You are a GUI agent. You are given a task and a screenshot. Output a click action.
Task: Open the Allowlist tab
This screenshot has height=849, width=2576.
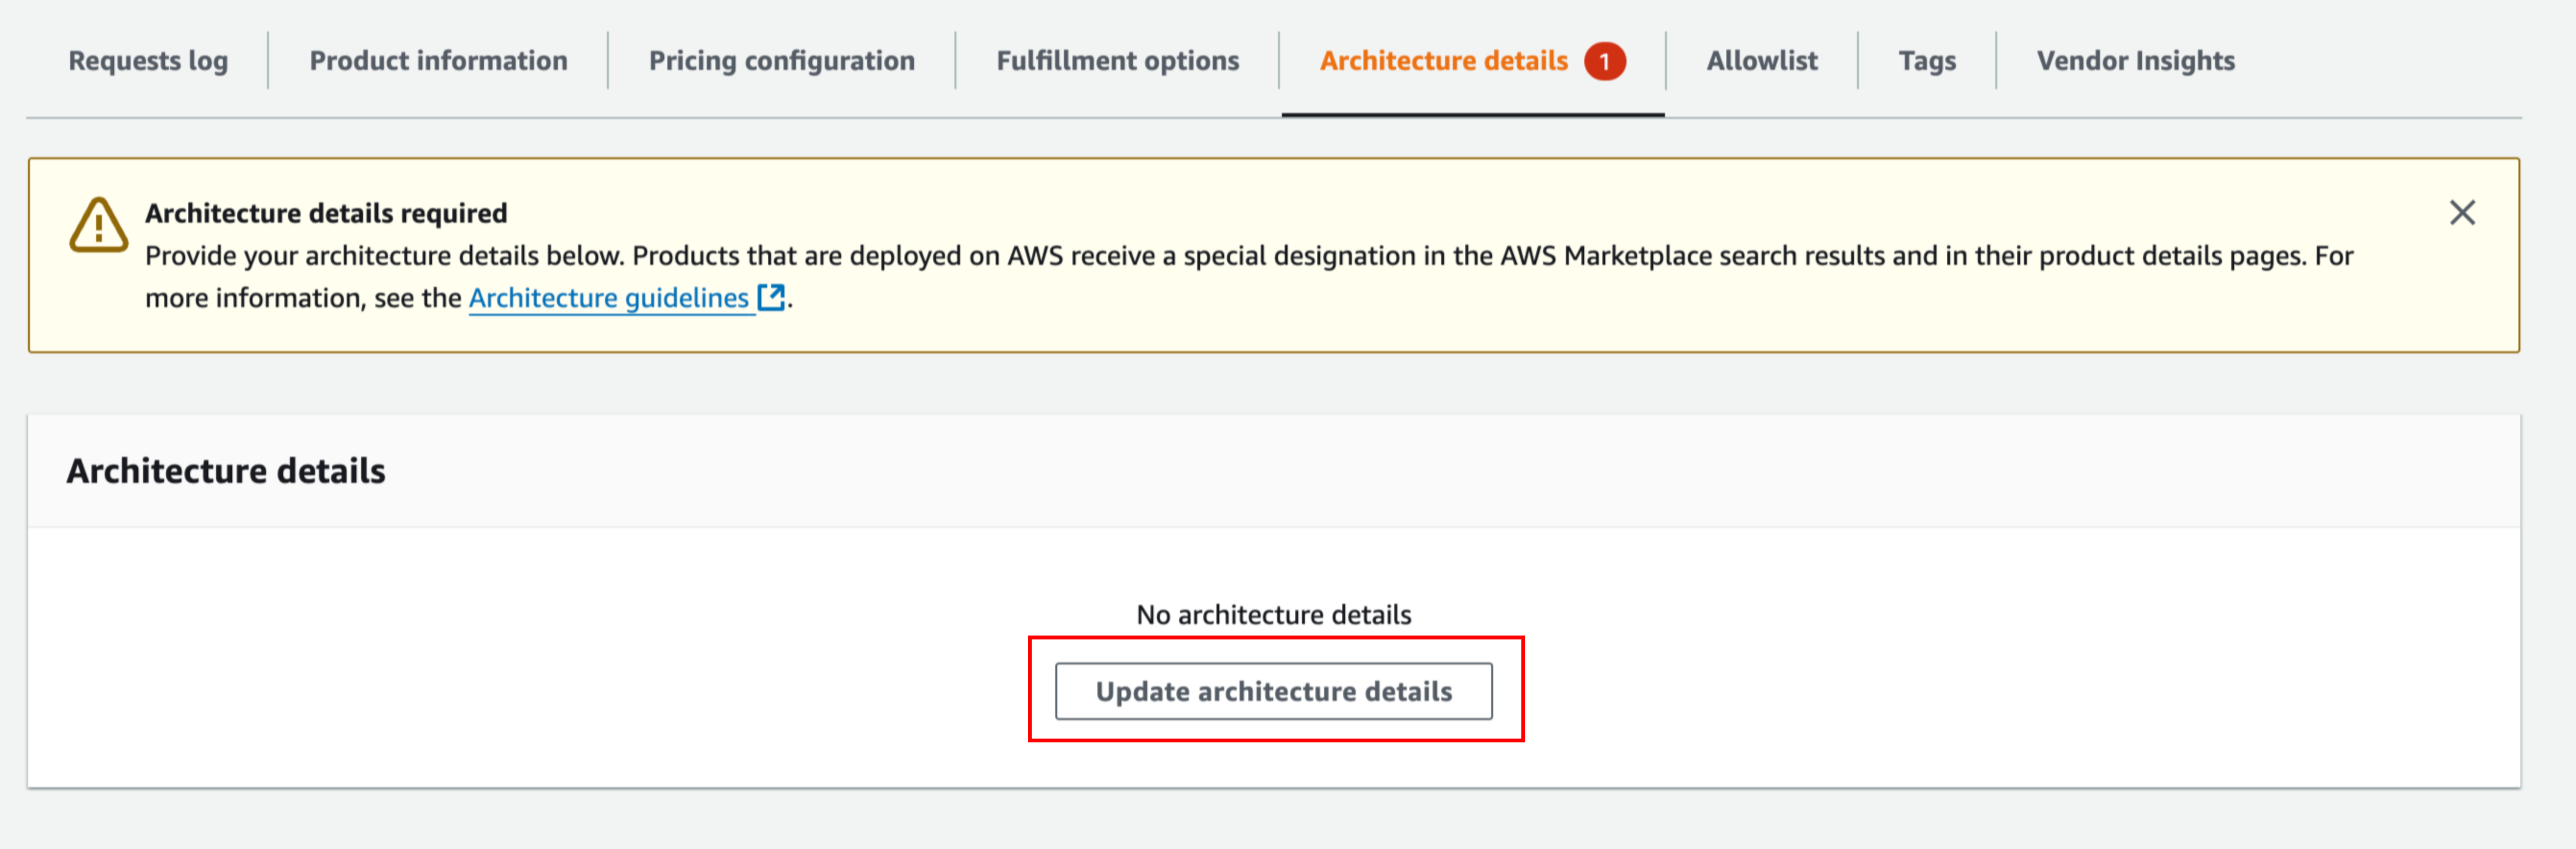point(1761,61)
